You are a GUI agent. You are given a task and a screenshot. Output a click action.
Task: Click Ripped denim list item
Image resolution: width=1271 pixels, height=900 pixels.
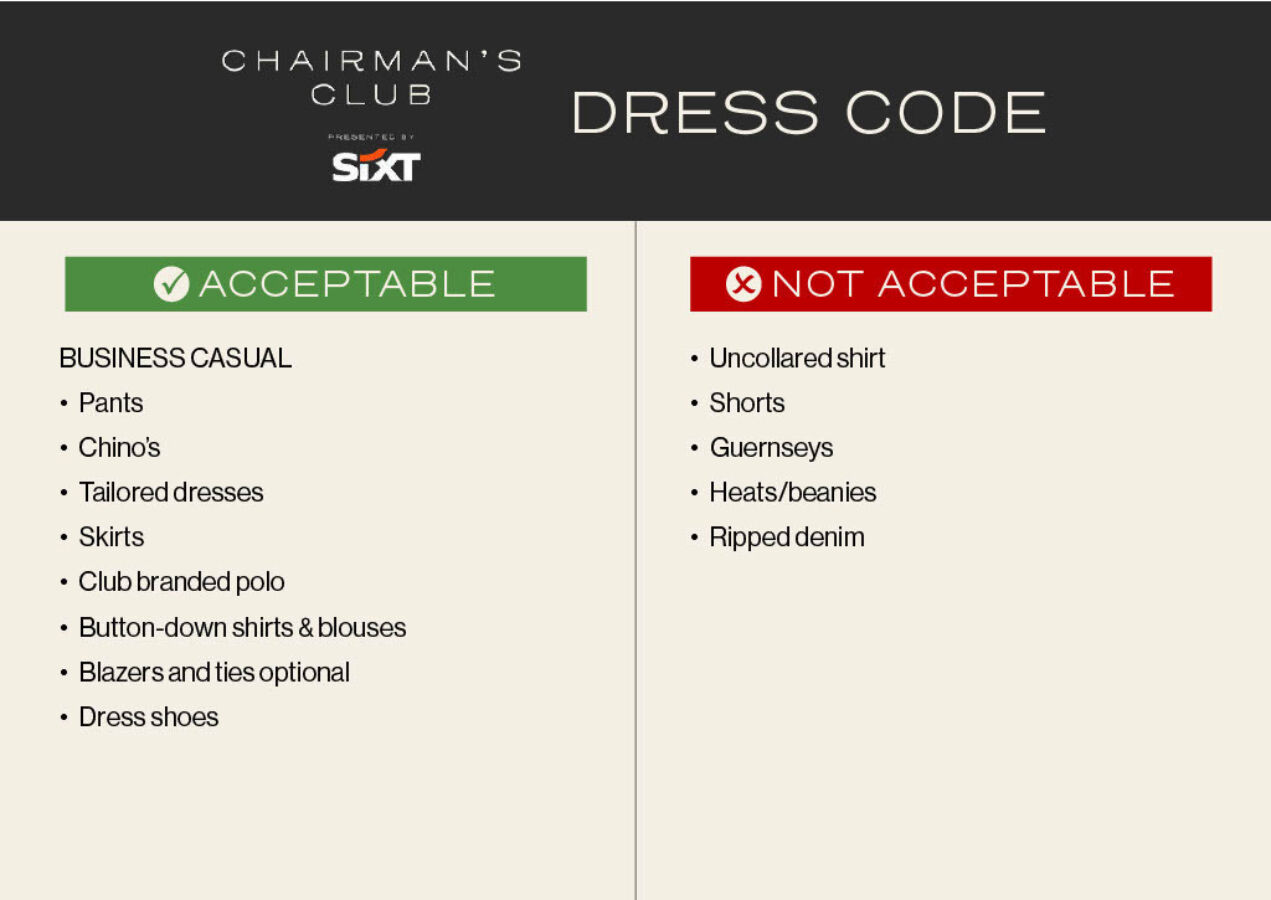point(786,537)
